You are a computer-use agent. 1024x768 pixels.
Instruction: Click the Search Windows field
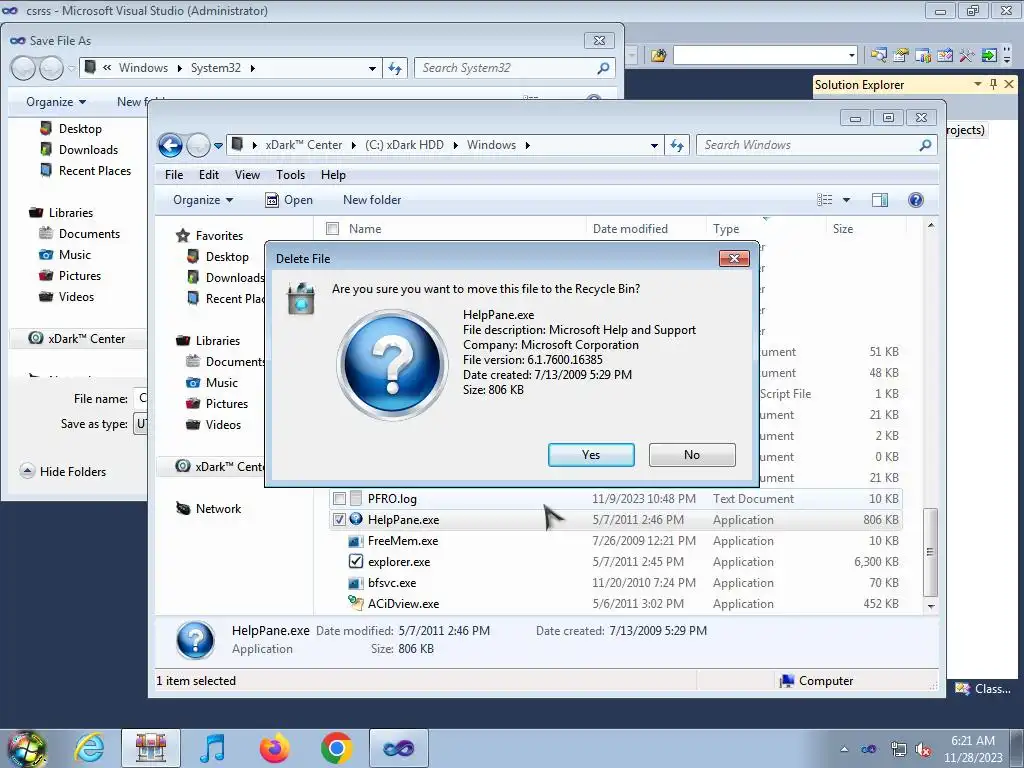(x=816, y=145)
